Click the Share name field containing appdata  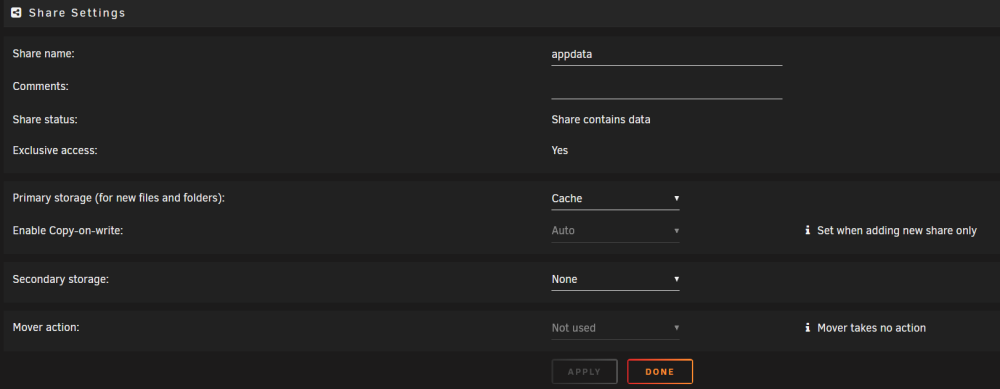[666, 55]
